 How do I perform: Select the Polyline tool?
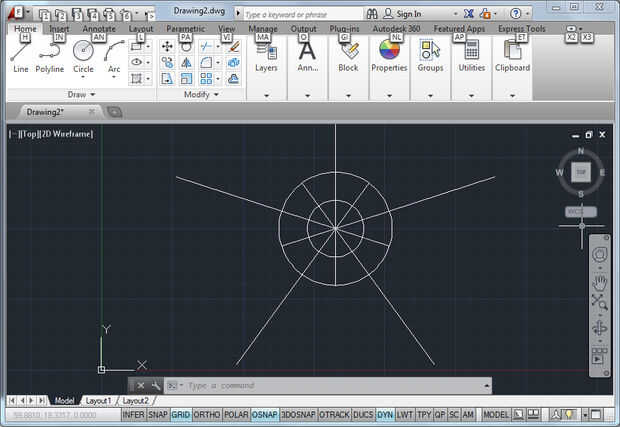(50, 55)
